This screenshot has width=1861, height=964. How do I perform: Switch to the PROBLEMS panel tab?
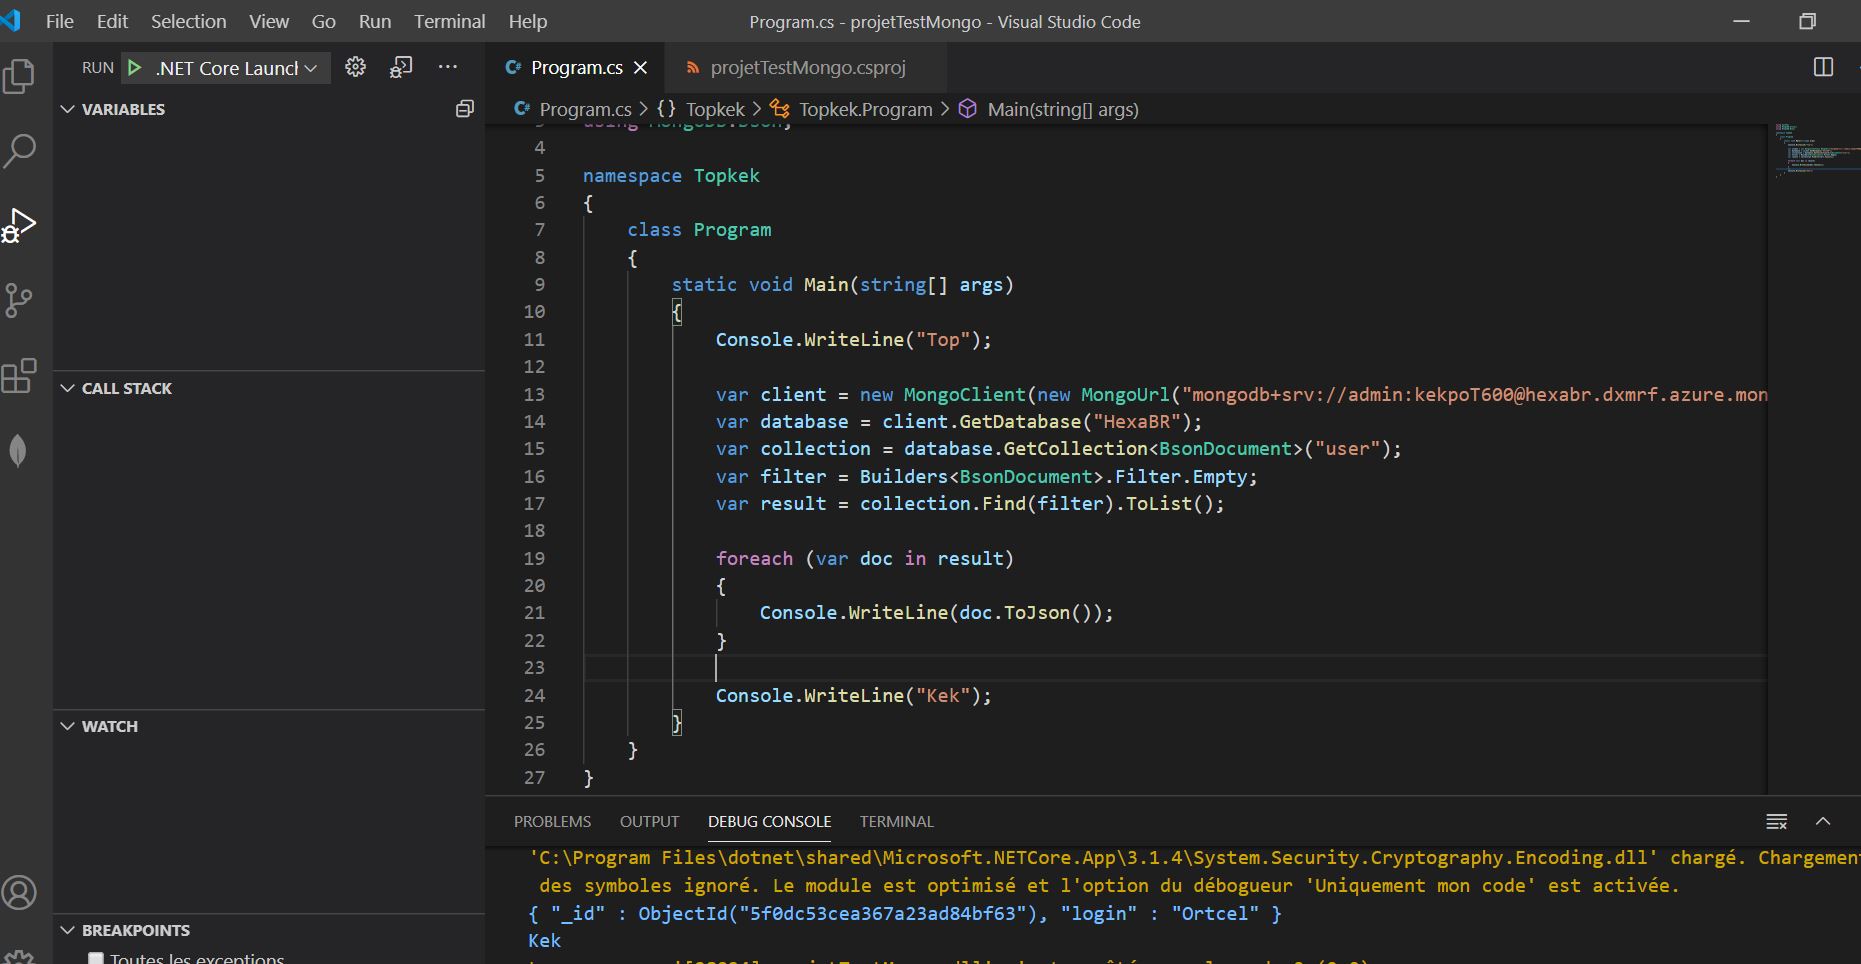[552, 821]
